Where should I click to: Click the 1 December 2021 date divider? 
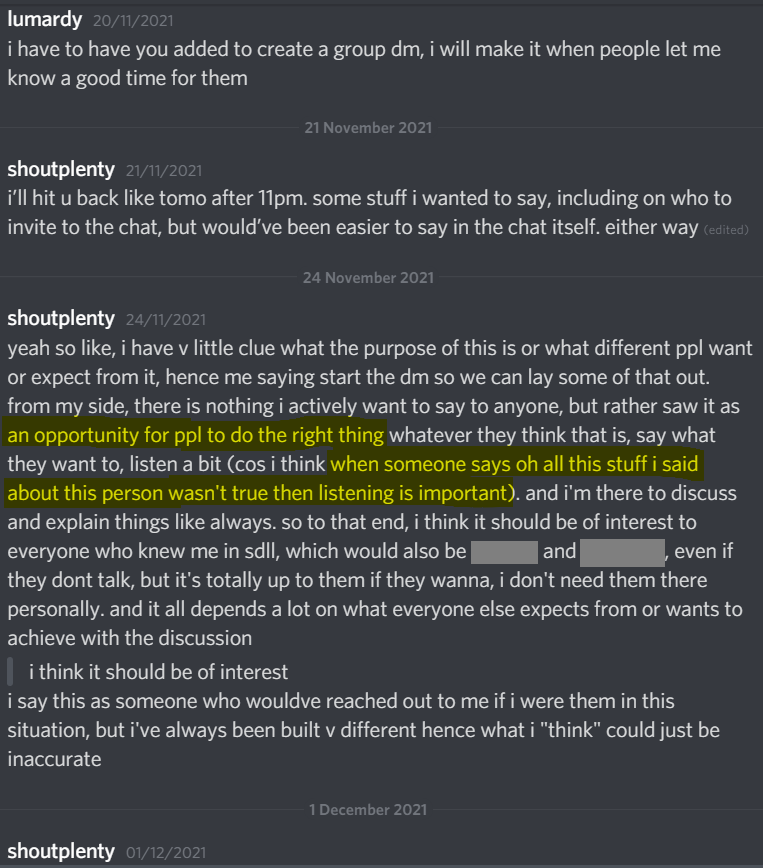tap(368, 809)
